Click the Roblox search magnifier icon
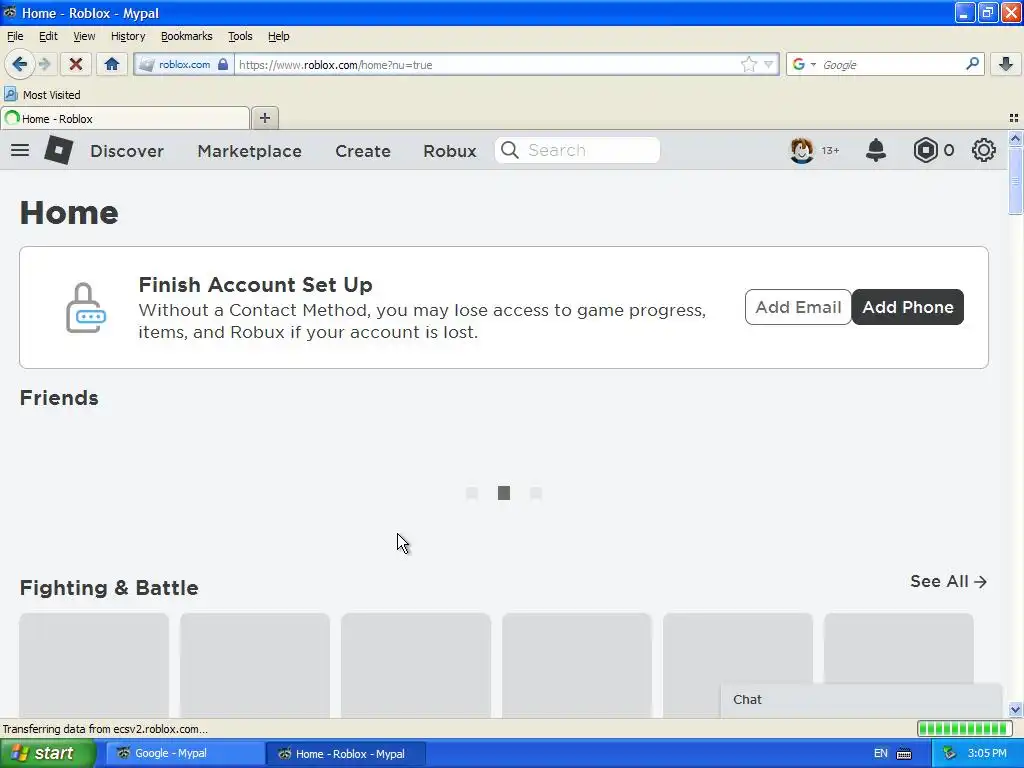1024x768 pixels. click(x=510, y=150)
